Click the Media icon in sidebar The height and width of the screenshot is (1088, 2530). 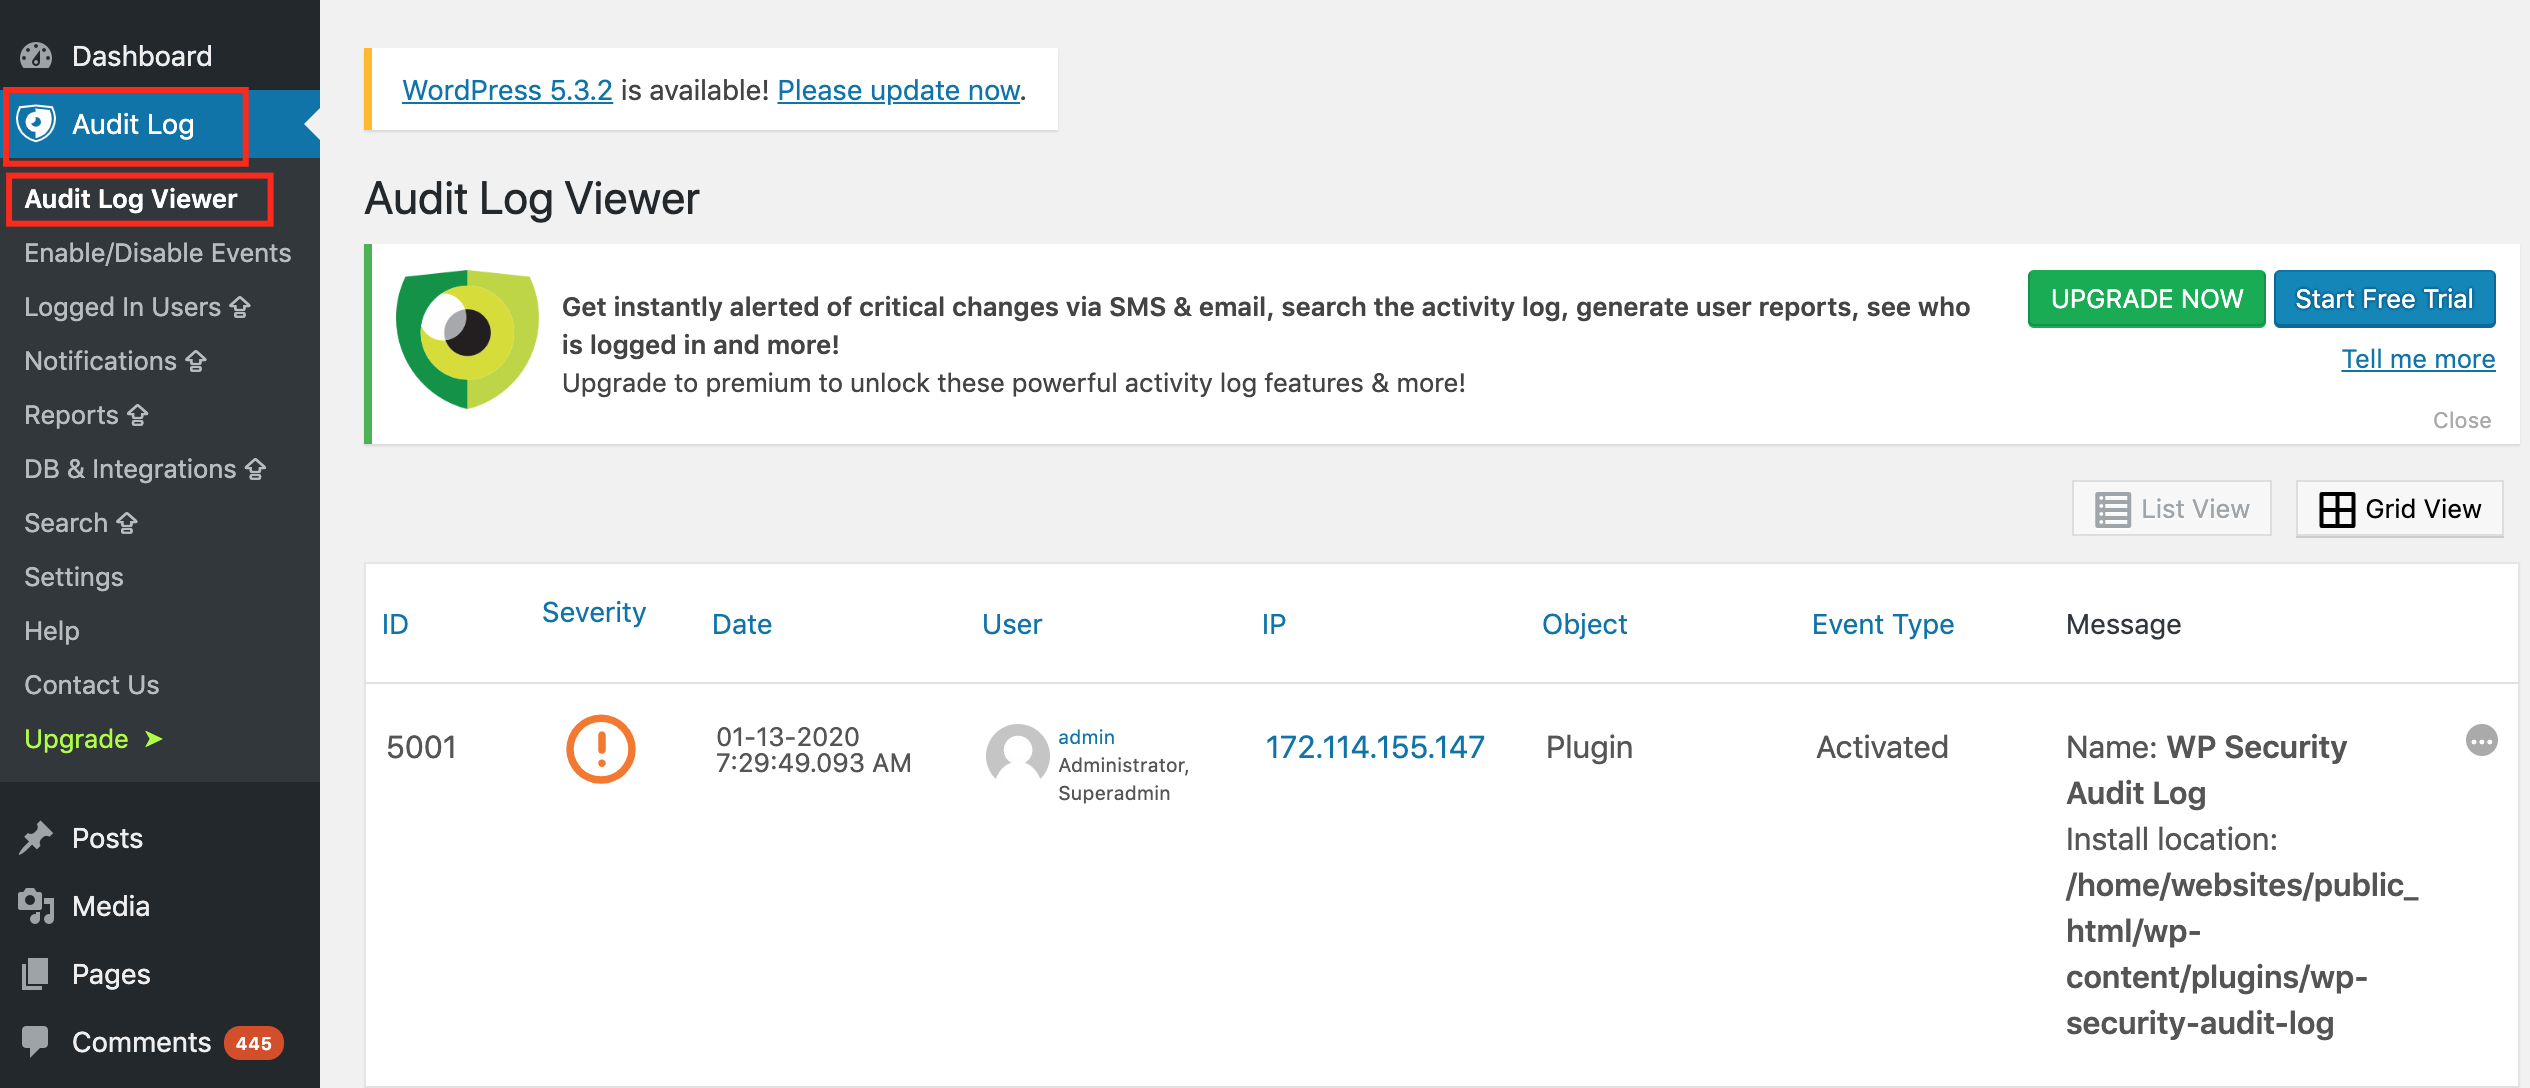tap(36, 906)
